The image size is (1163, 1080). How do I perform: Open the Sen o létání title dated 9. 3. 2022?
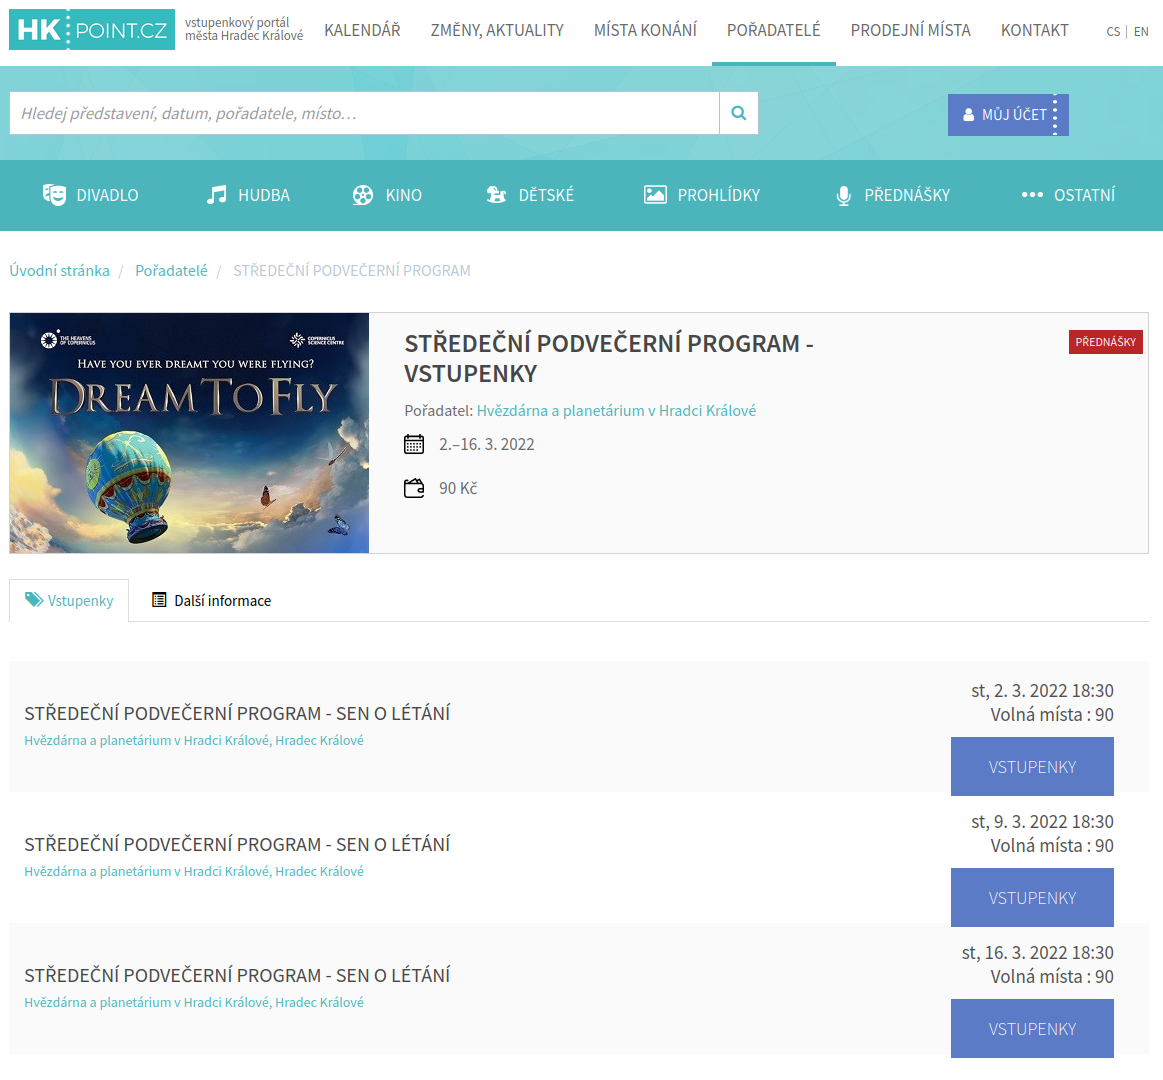[x=237, y=845]
